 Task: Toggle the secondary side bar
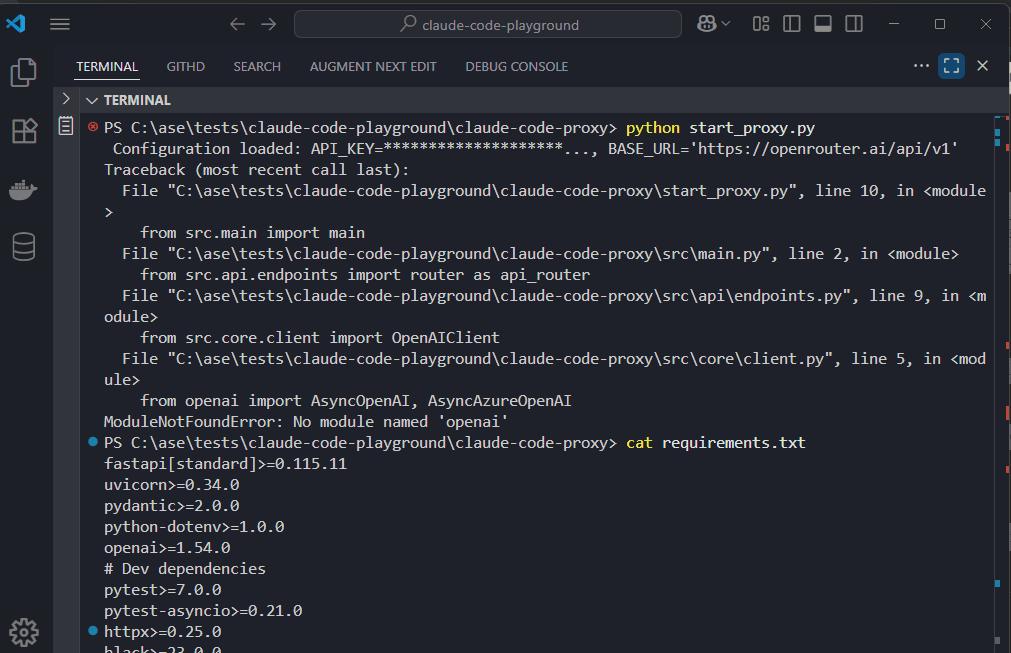pyautogui.click(x=854, y=24)
